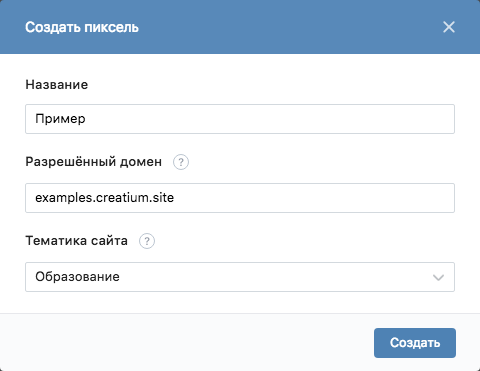Close the Создать пиксель dialog
The image size is (480, 371).
click(x=449, y=27)
